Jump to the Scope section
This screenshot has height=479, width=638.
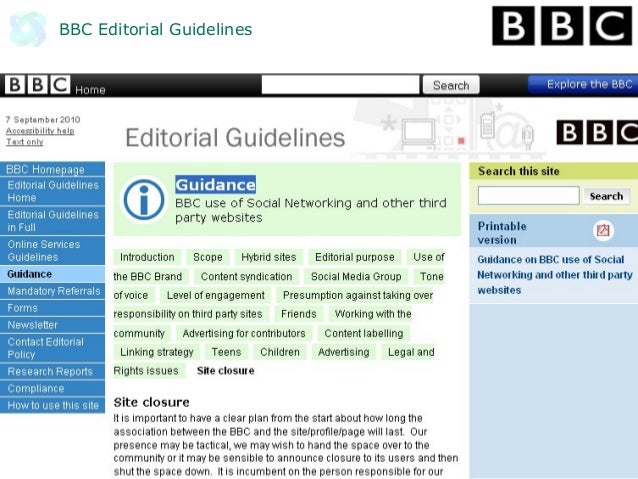tap(208, 257)
